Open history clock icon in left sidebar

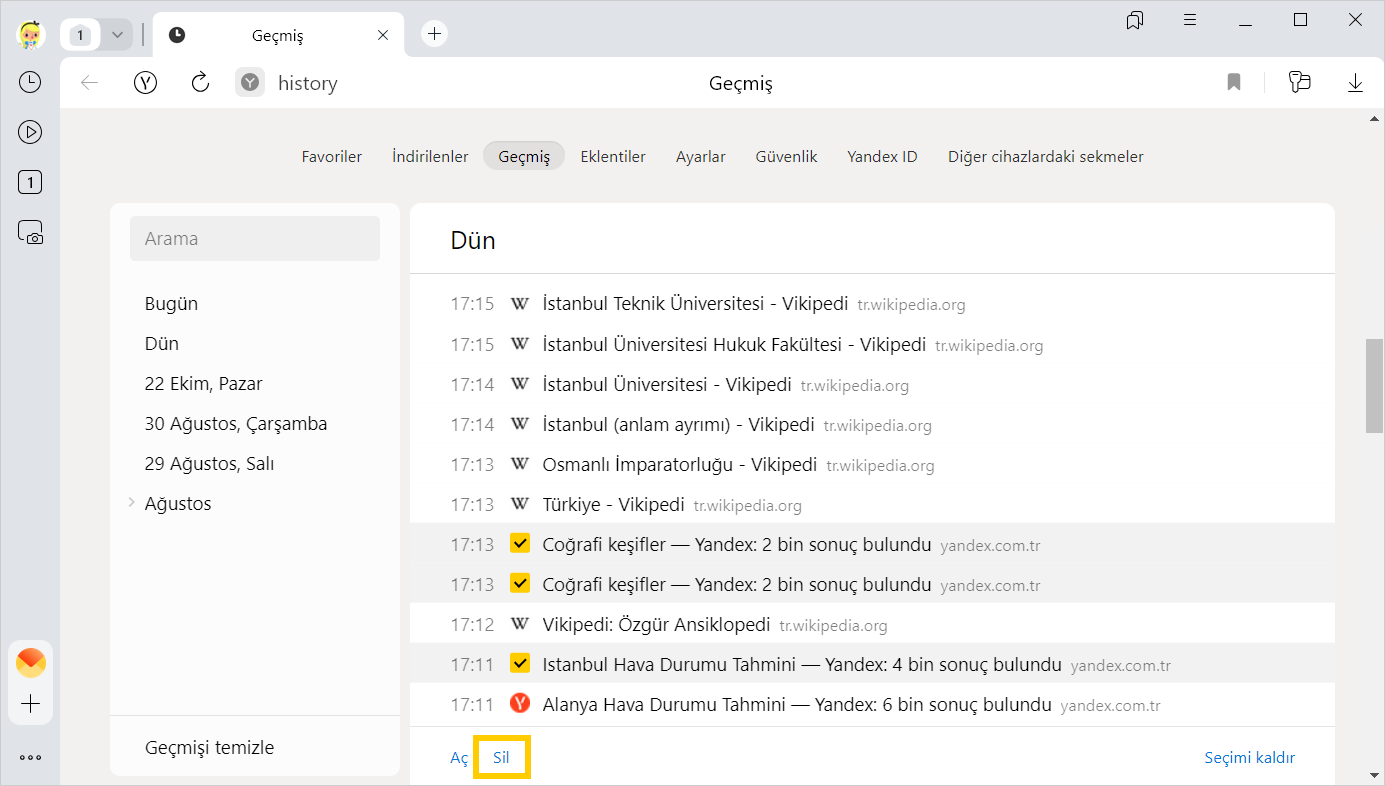coord(30,82)
